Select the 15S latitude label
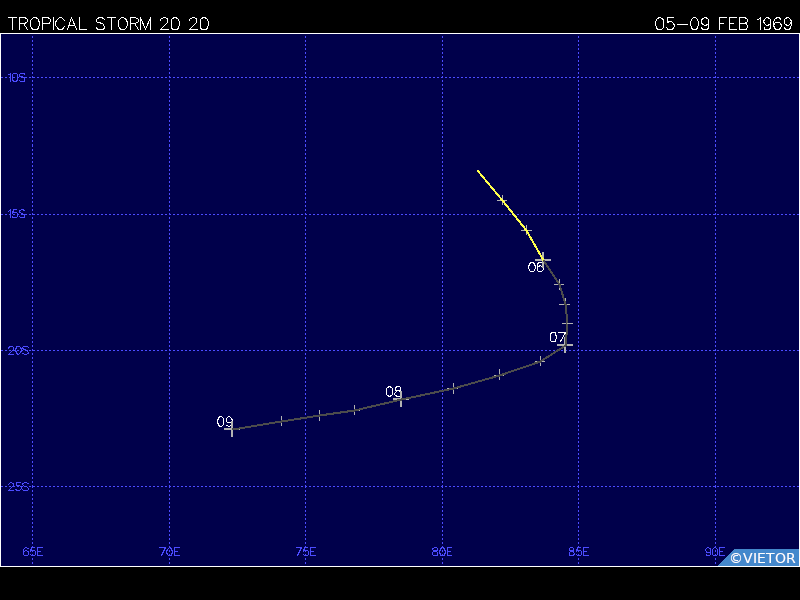 [15, 214]
